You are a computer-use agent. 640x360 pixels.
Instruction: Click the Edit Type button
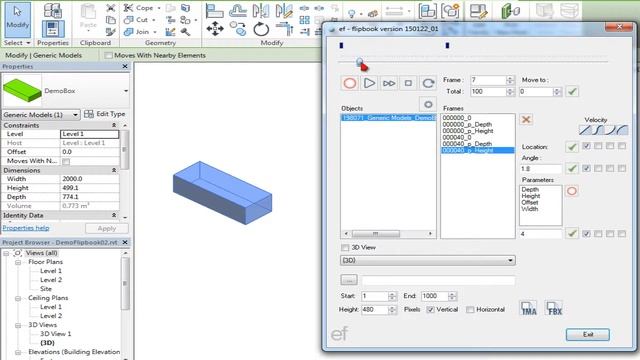105,114
